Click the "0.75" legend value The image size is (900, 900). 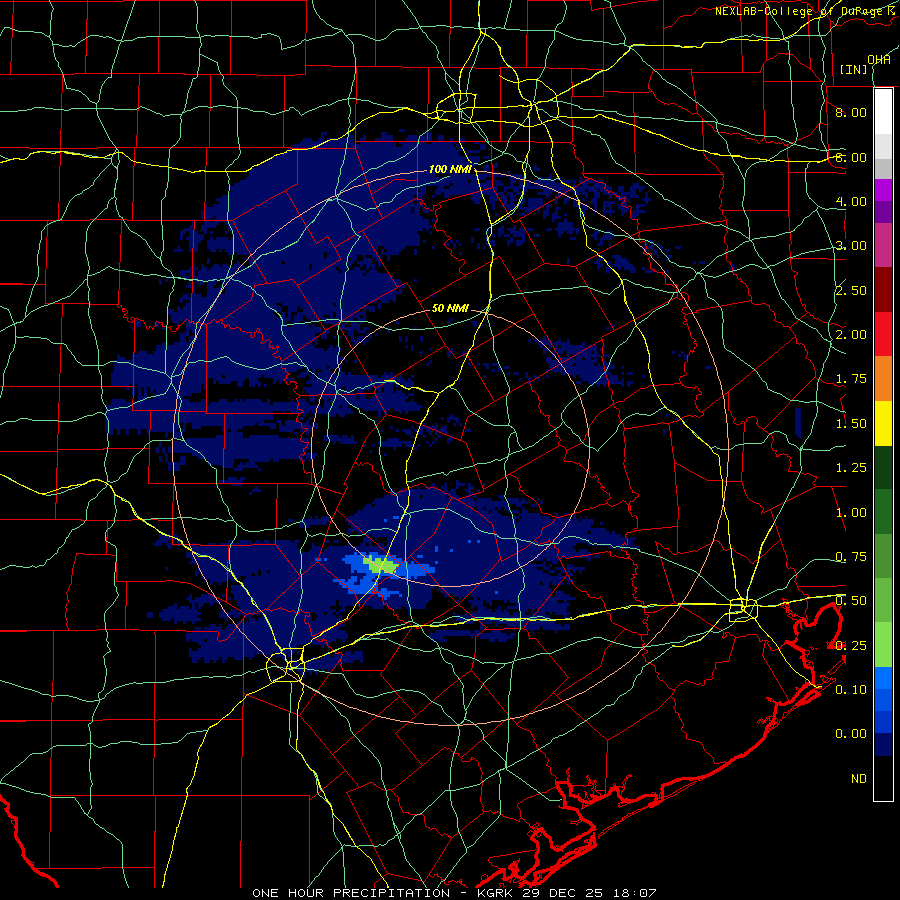pyautogui.click(x=851, y=557)
